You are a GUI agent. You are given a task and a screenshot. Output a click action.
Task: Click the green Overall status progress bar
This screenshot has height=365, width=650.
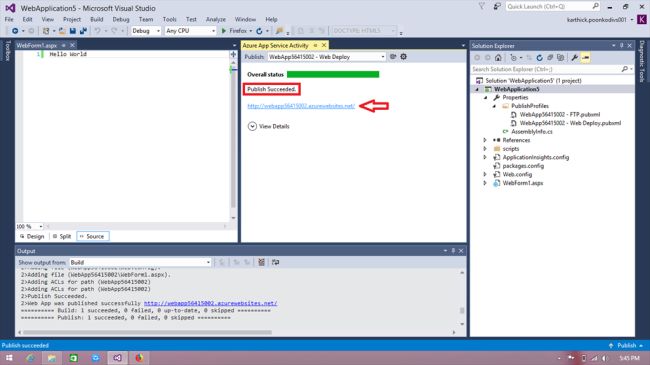pos(333,74)
